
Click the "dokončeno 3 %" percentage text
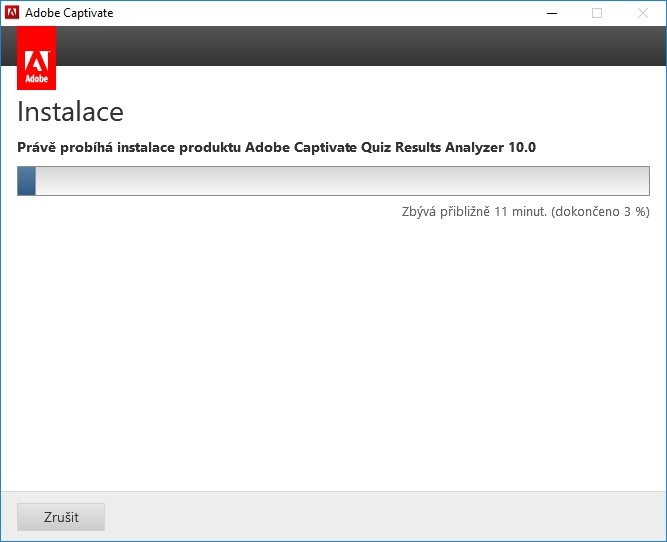(x=600, y=211)
